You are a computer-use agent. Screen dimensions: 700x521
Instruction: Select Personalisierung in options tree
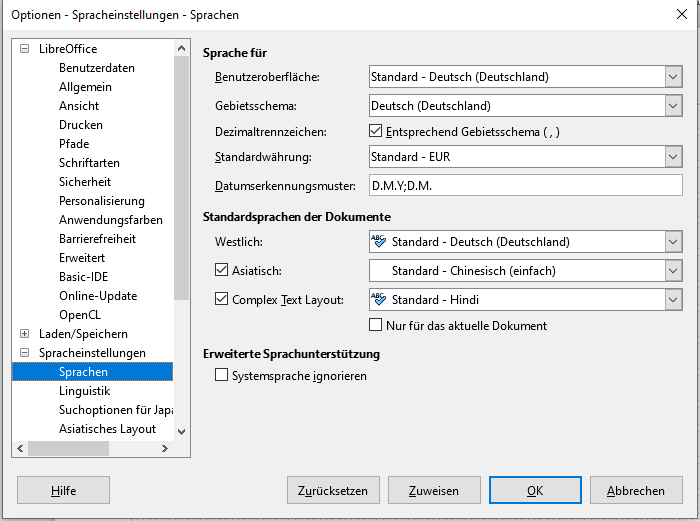click(x=102, y=201)
